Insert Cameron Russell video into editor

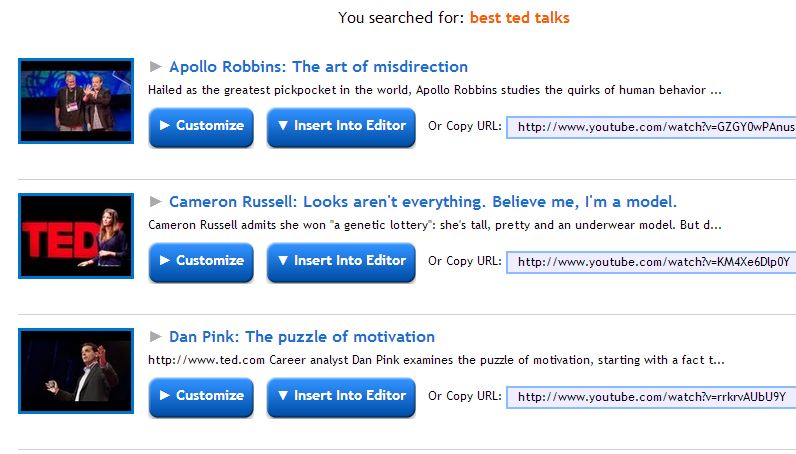(341, 261)
